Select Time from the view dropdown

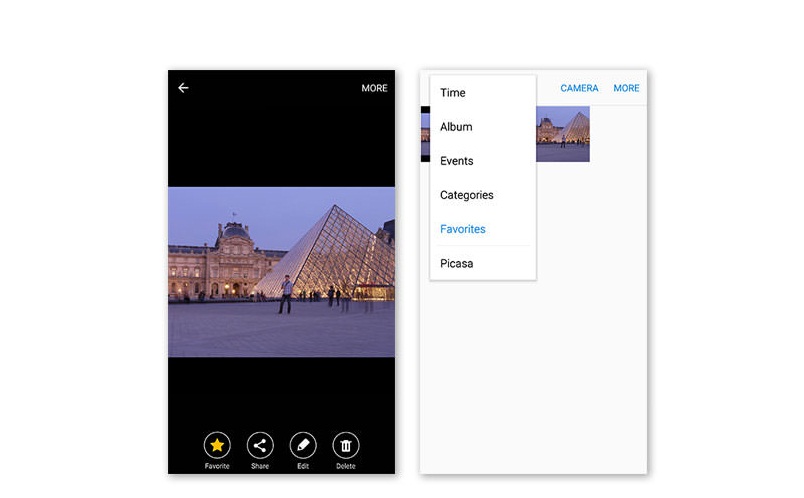(x=453, y=93)
